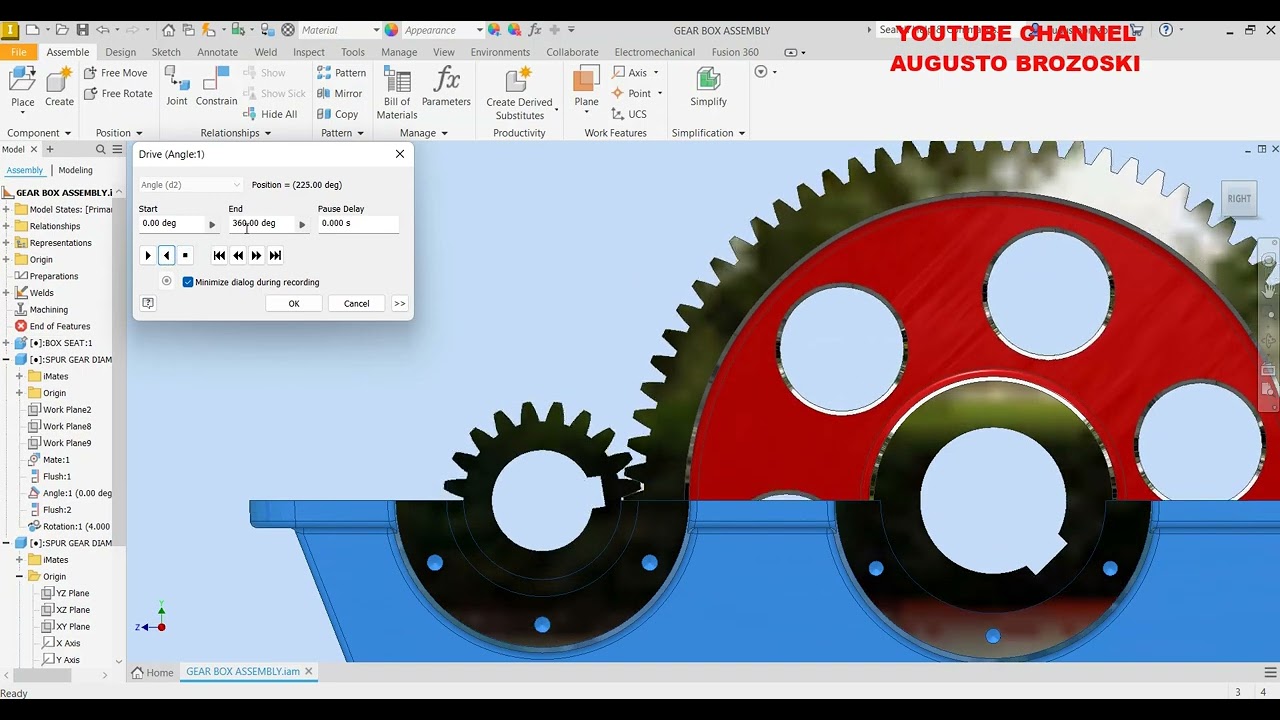Open the Bill of Materials
This screenshot has height=720, width=1280.
397,94
